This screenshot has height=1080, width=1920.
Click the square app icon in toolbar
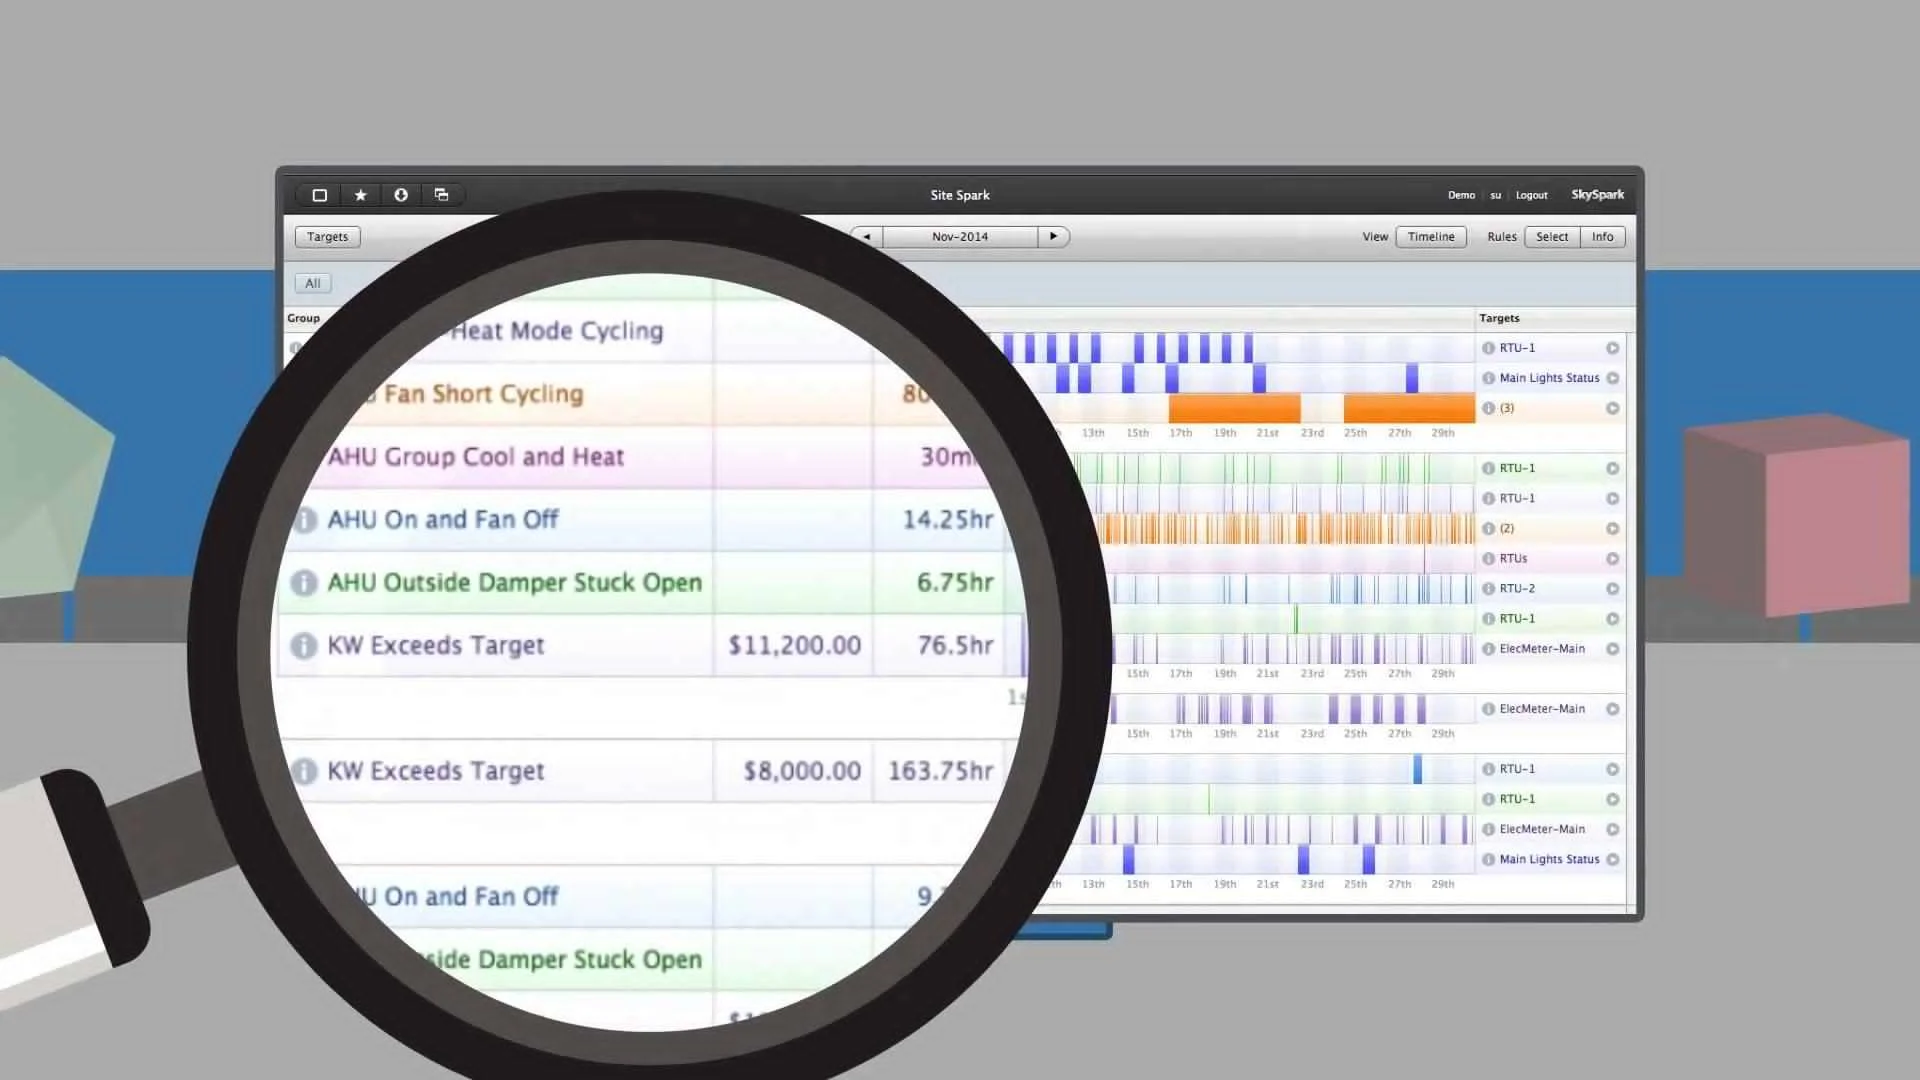coord(320,195)
